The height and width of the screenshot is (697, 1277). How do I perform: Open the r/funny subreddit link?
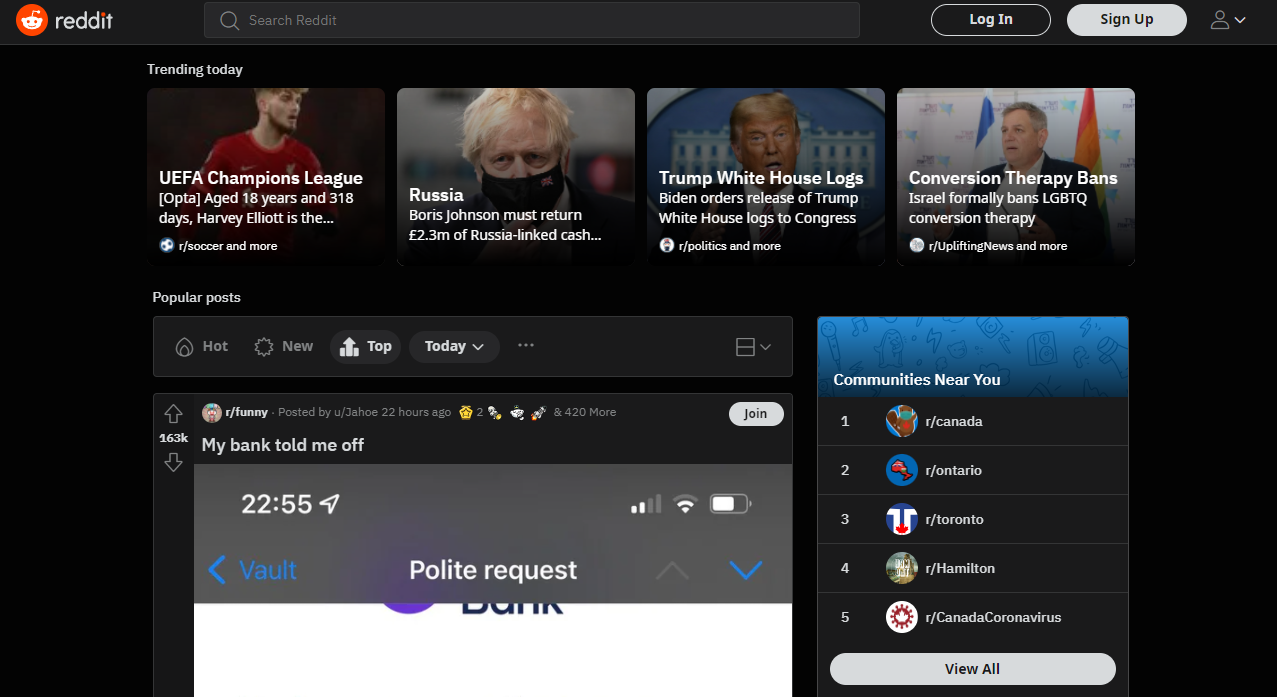[x=247, y=412]
